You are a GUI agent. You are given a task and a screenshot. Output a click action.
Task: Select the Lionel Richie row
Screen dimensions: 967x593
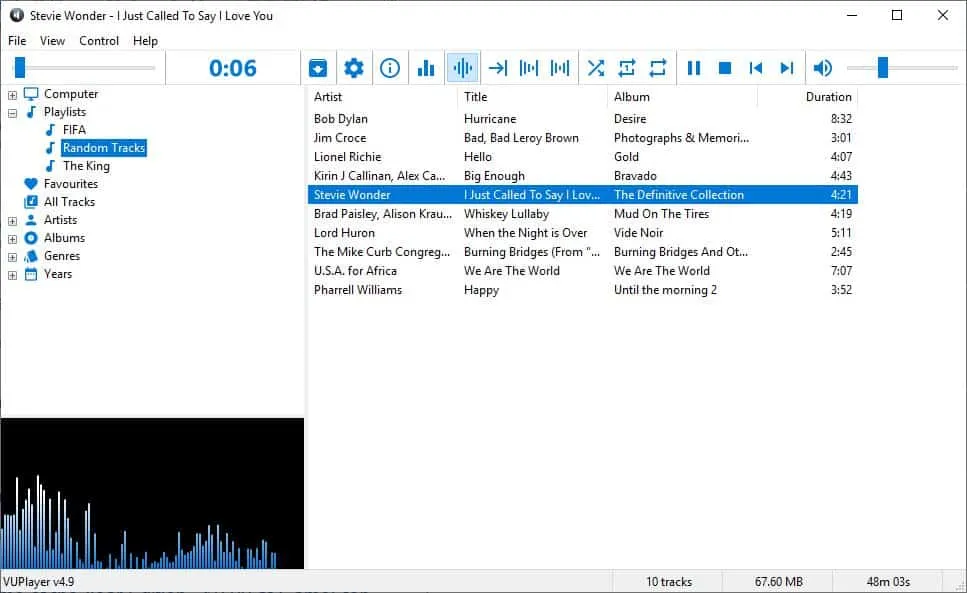[582, 157]
